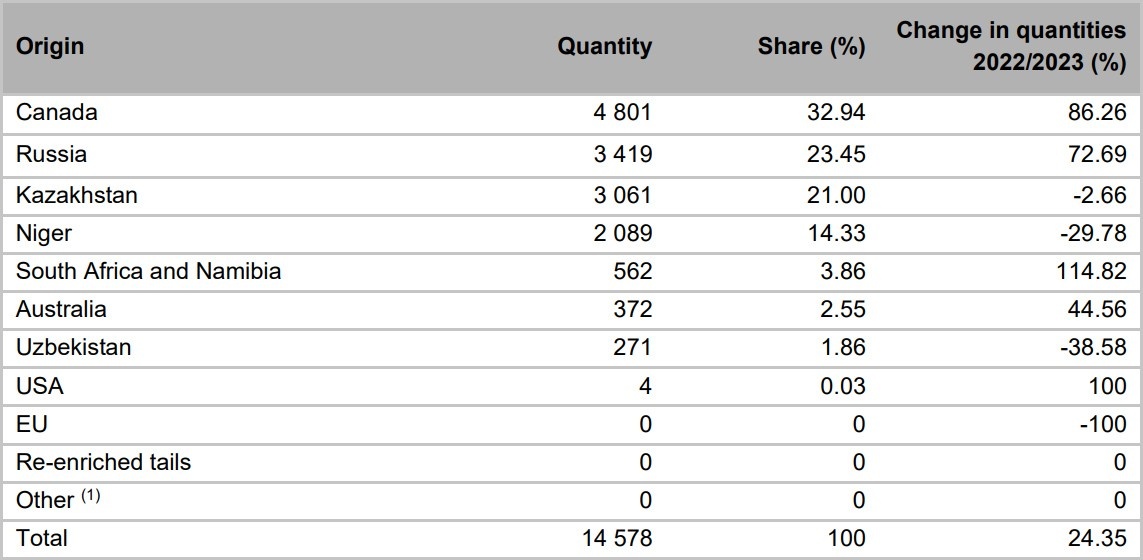Viewport: 1143px width, 560px height.
Task: Click the EU change value -100
Action: [x=1104, y=424]
